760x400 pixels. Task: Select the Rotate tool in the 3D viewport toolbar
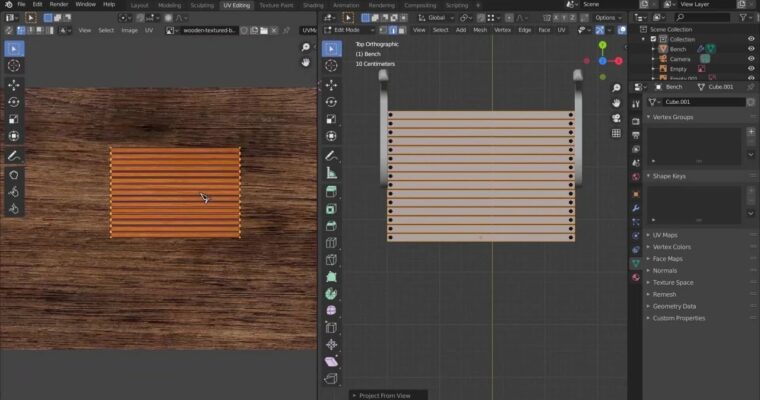pyautogui.click(x=332, y=102)
